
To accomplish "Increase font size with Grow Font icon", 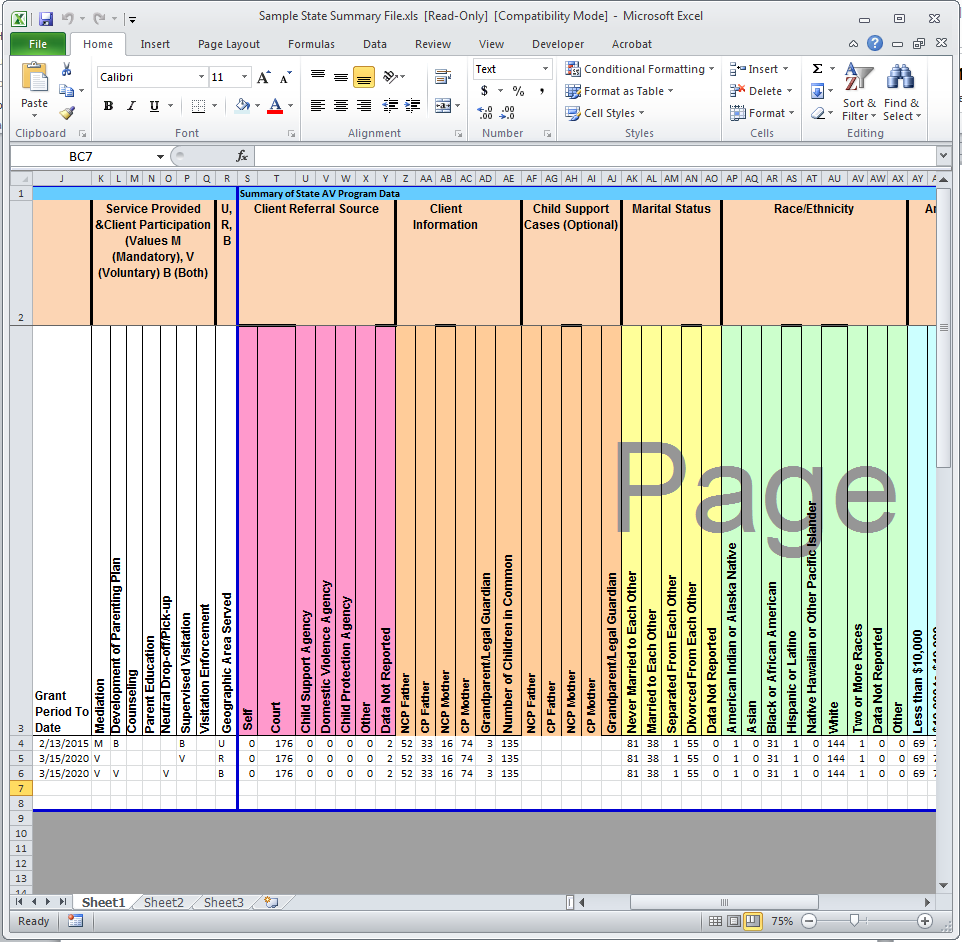I will 263,77.
